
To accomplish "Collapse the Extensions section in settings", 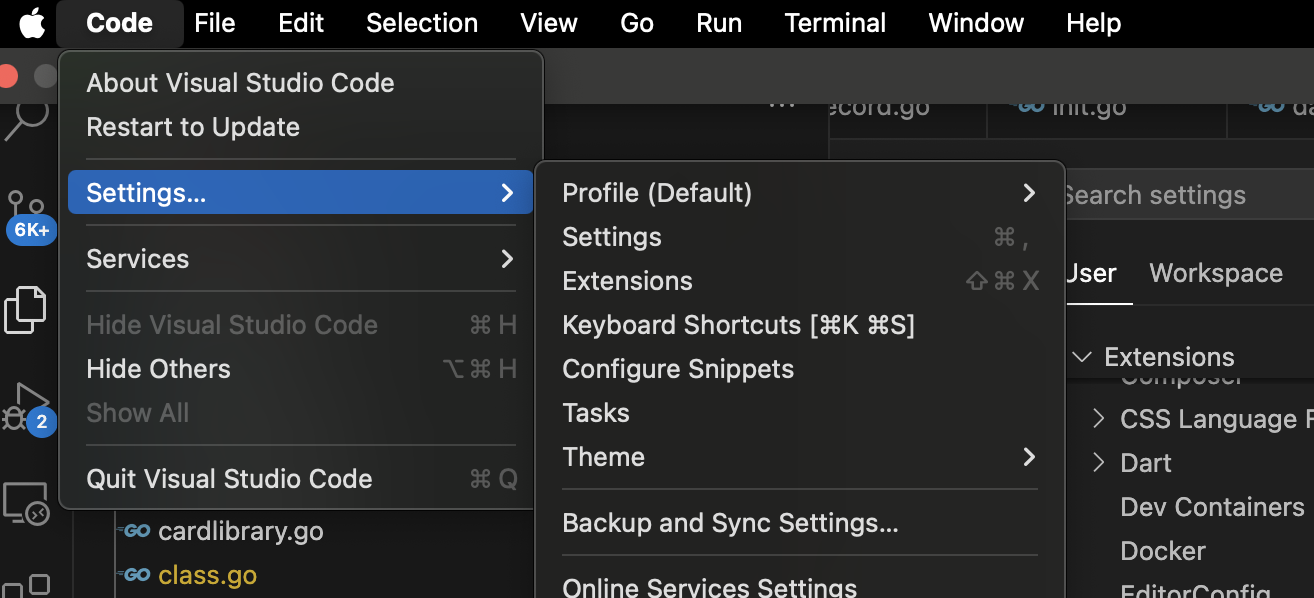I will (1083, 356).
